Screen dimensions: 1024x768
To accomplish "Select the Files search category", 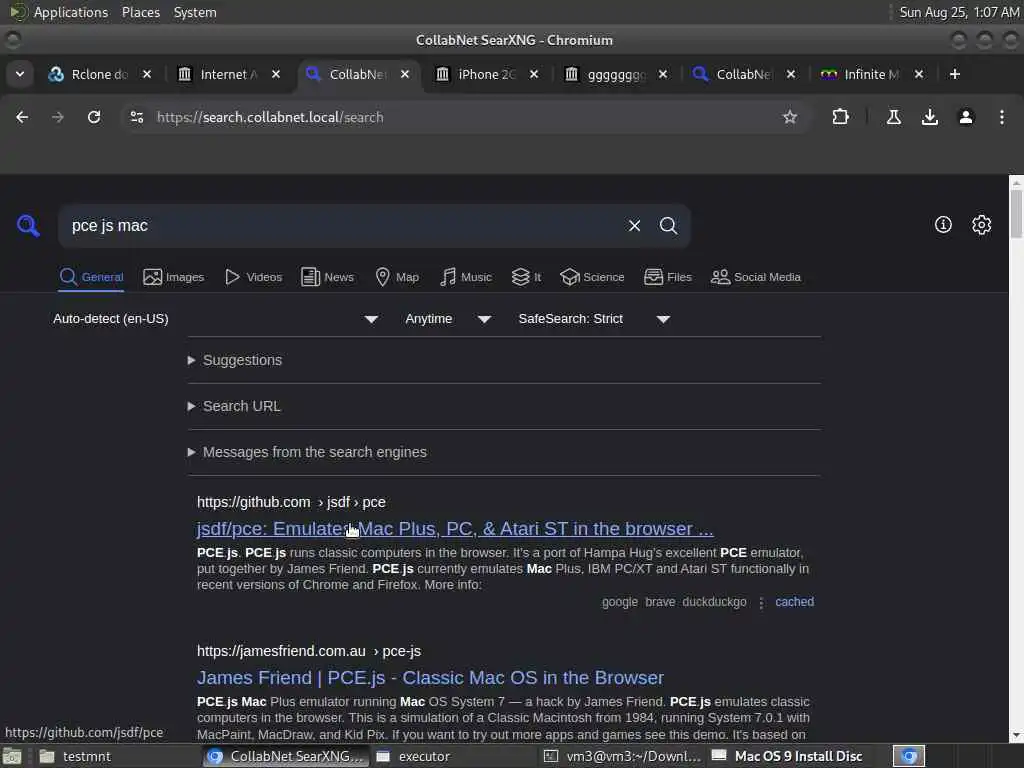I will (x=667, y=277).
